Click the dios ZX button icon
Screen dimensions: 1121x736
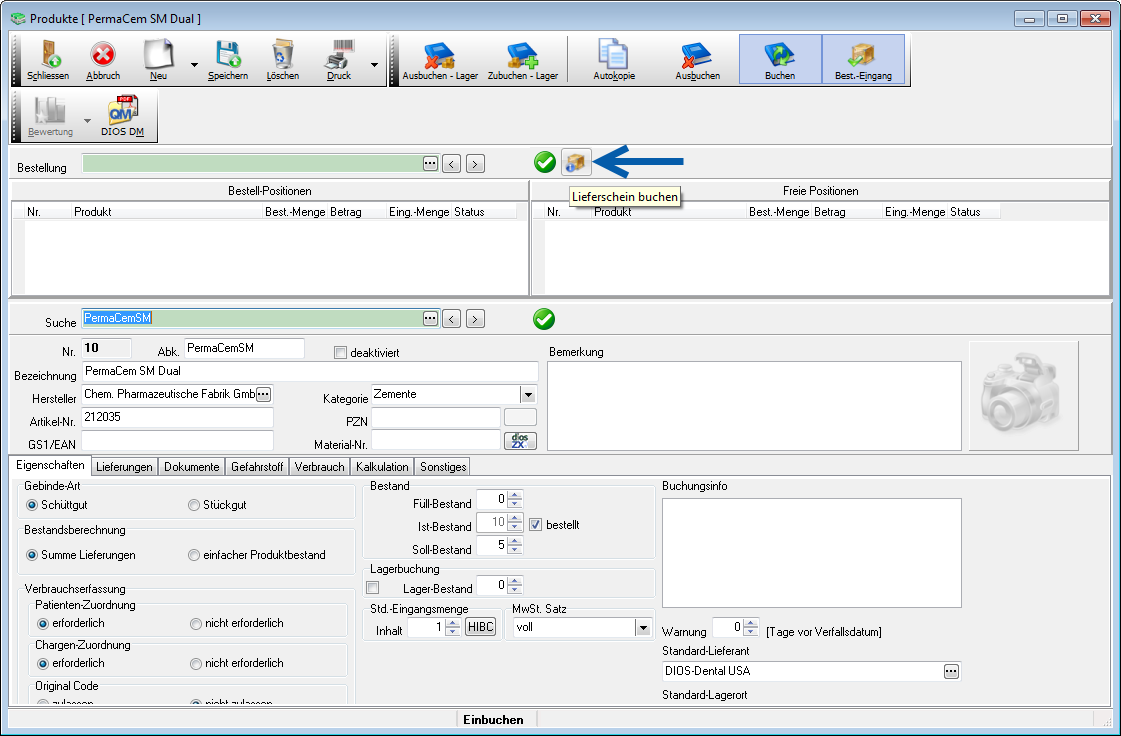pyautogui.click(x=520, y=441)
